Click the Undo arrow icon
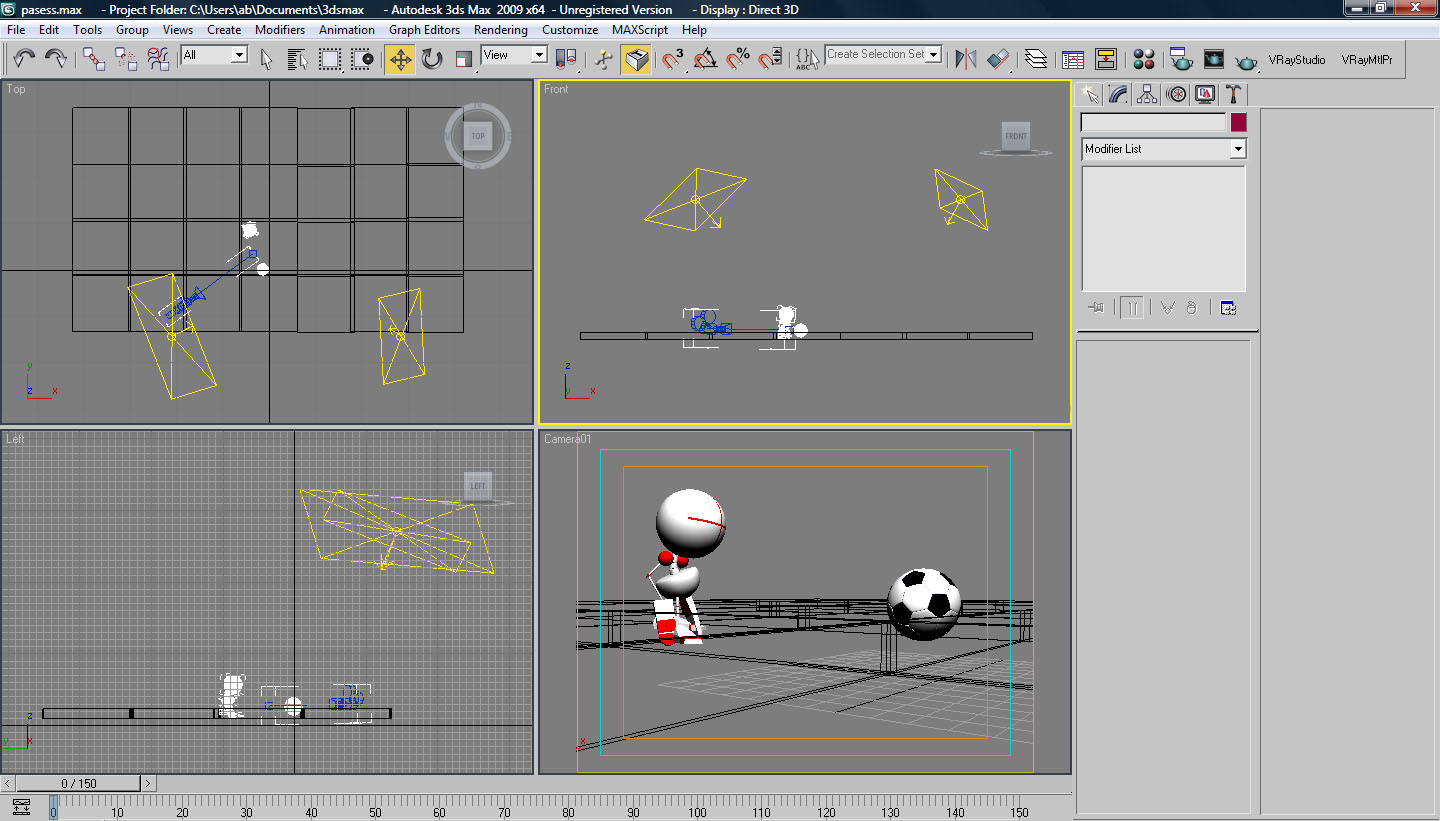 [x=24, y=59]
